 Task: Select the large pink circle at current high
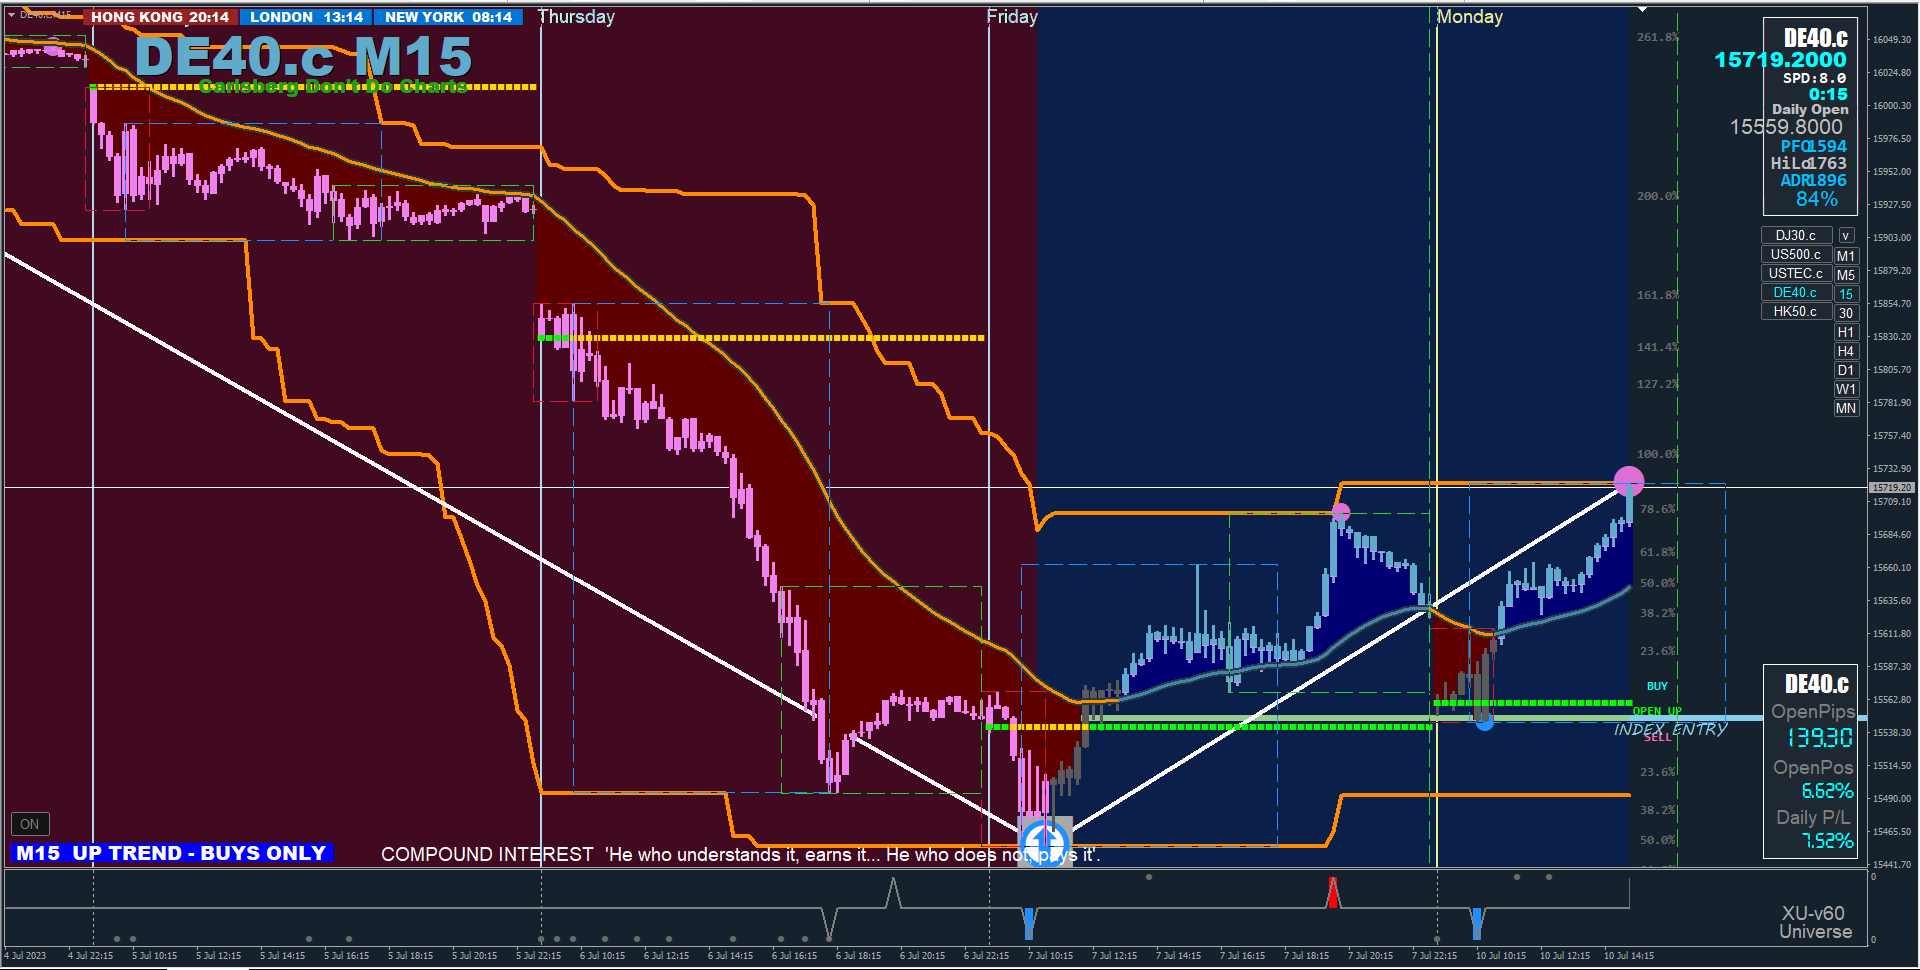tap(1629, 481)
